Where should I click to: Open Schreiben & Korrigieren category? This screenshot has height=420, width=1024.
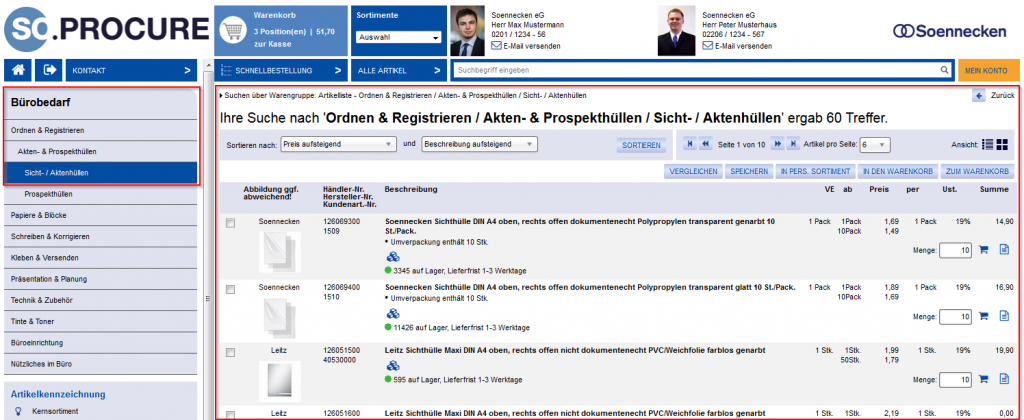pyautogui.click(x=101, y=236)
